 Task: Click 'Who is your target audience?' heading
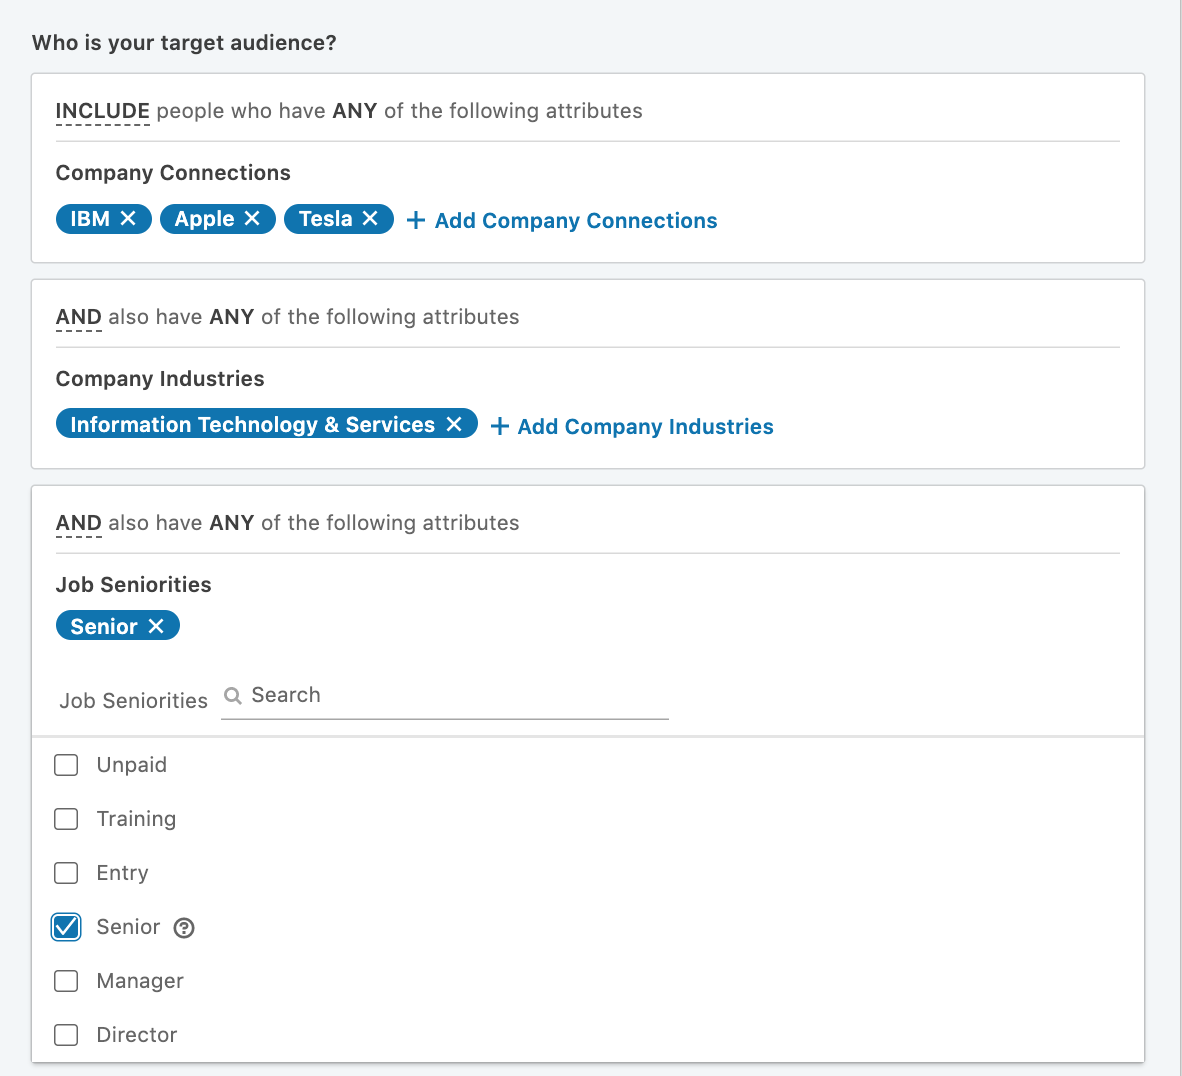(184, 43)
